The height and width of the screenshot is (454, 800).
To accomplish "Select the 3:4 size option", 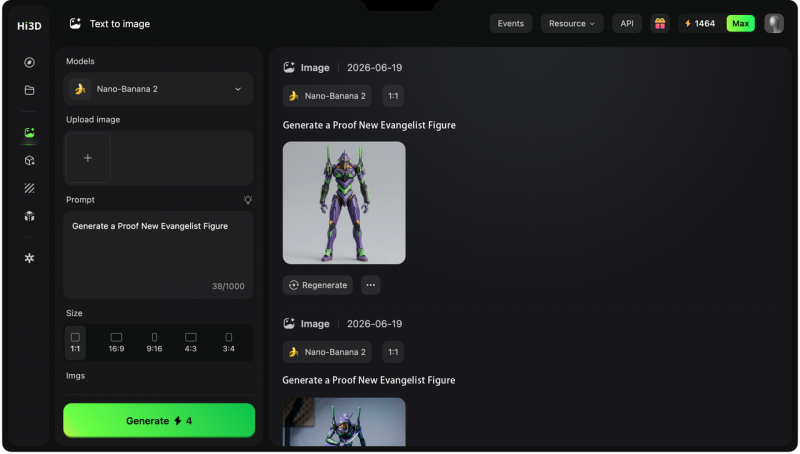I will (x=229, y=342).
